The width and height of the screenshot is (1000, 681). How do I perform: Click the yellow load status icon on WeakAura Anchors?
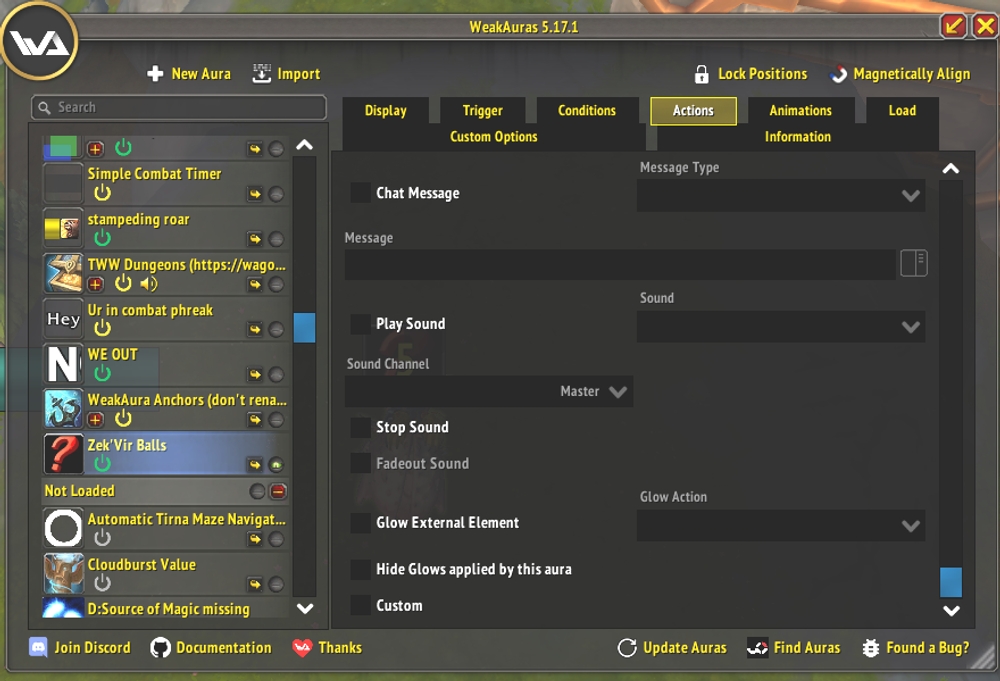123,419
